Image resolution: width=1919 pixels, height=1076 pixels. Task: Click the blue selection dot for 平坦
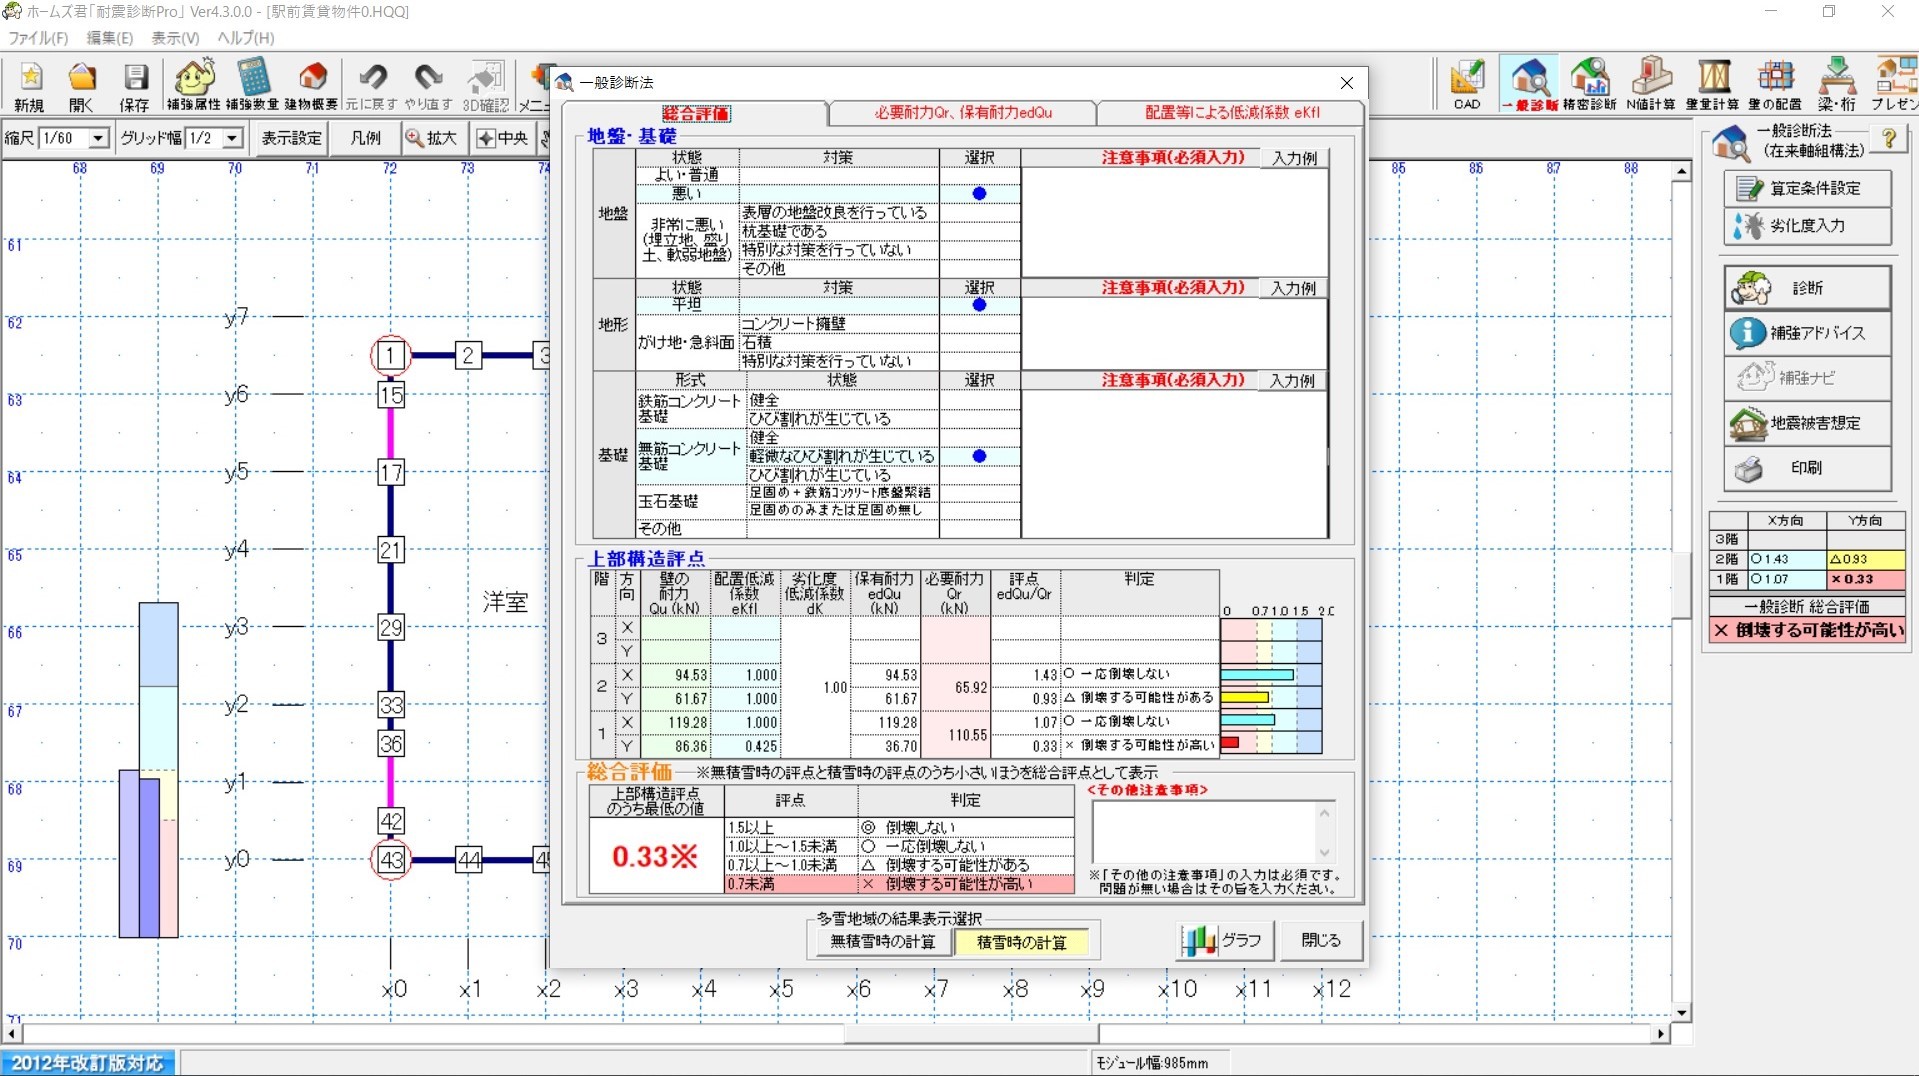[979, 305]
